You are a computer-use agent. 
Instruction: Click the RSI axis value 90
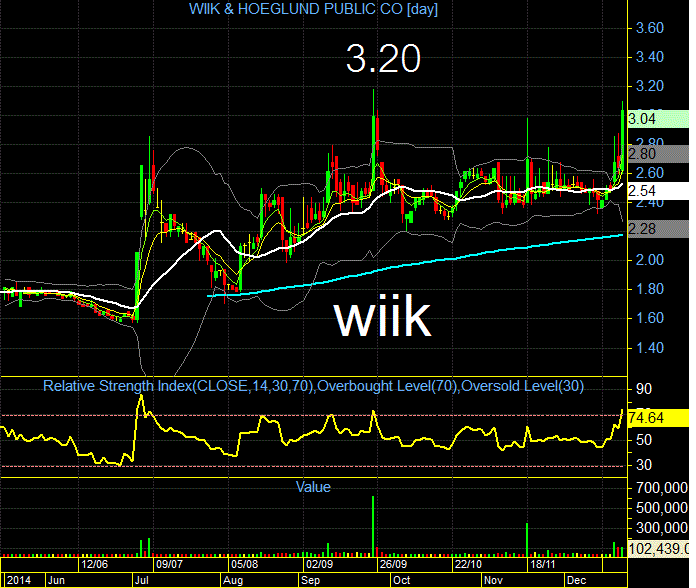click(644, 389)
